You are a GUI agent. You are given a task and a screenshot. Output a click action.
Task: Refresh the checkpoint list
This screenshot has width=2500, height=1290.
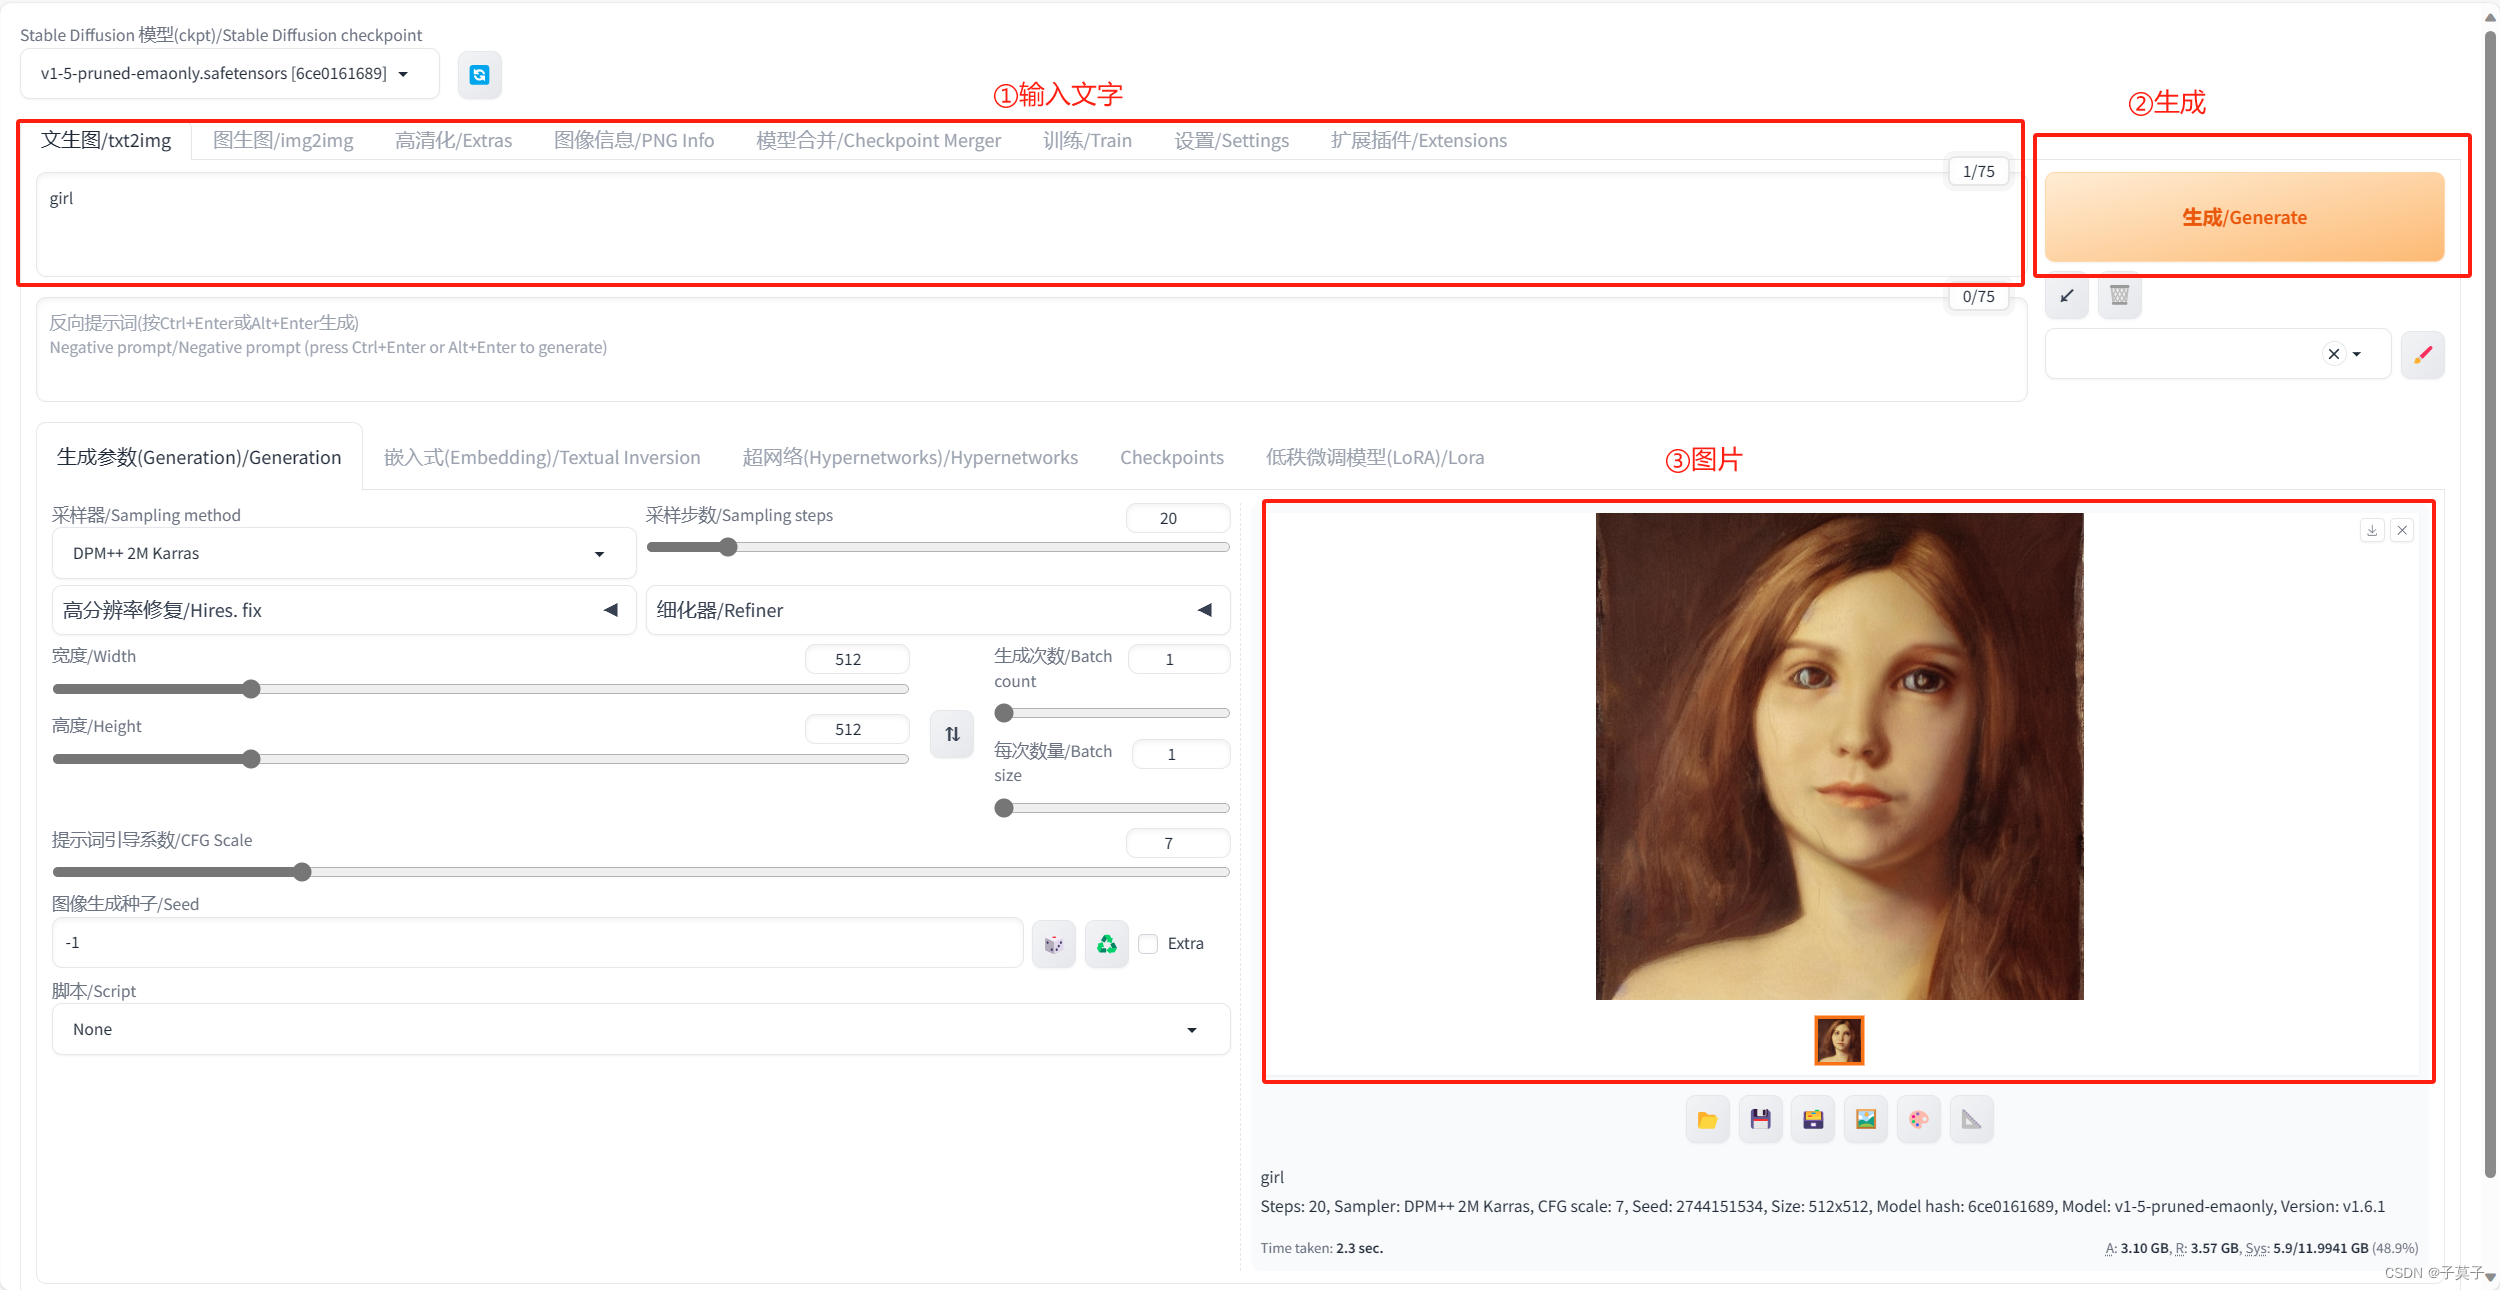tap(479, 74)
